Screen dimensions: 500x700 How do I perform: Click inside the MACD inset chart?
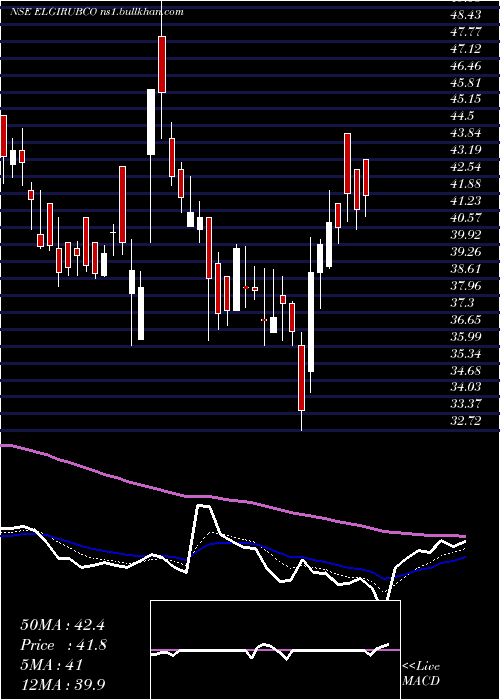275,650
